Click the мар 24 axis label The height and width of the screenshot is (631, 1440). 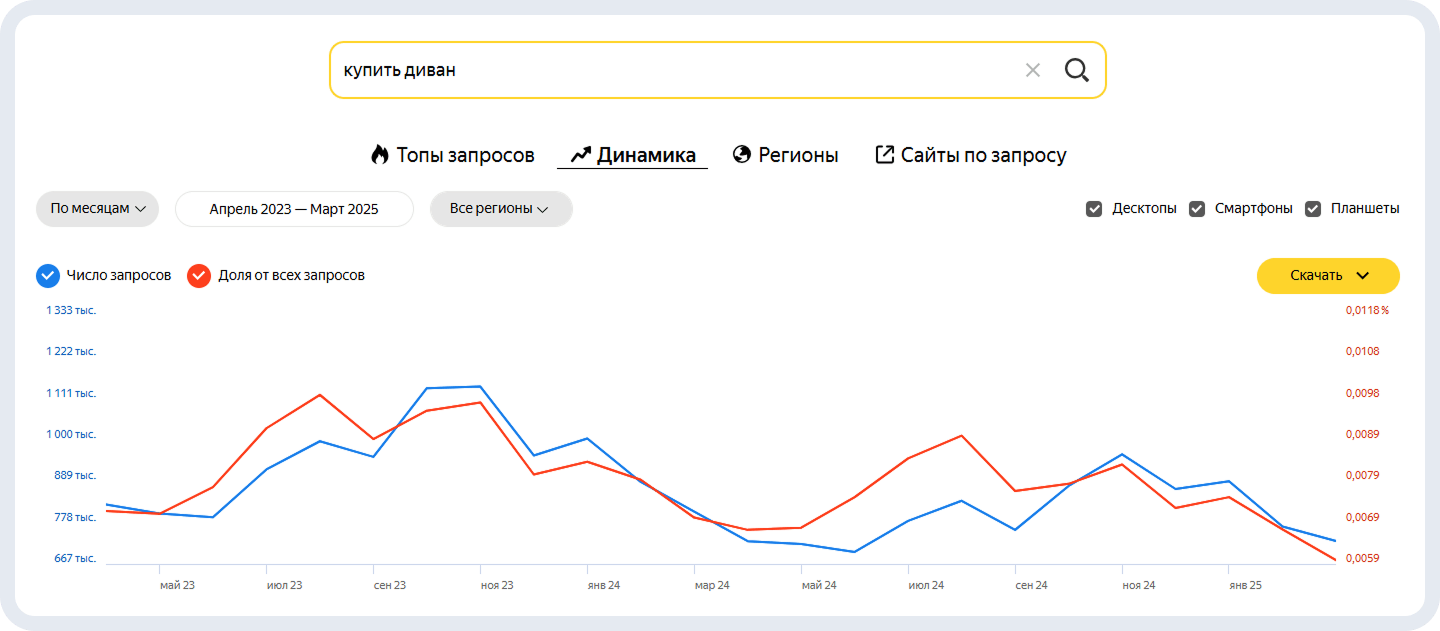tap(712, 585)
